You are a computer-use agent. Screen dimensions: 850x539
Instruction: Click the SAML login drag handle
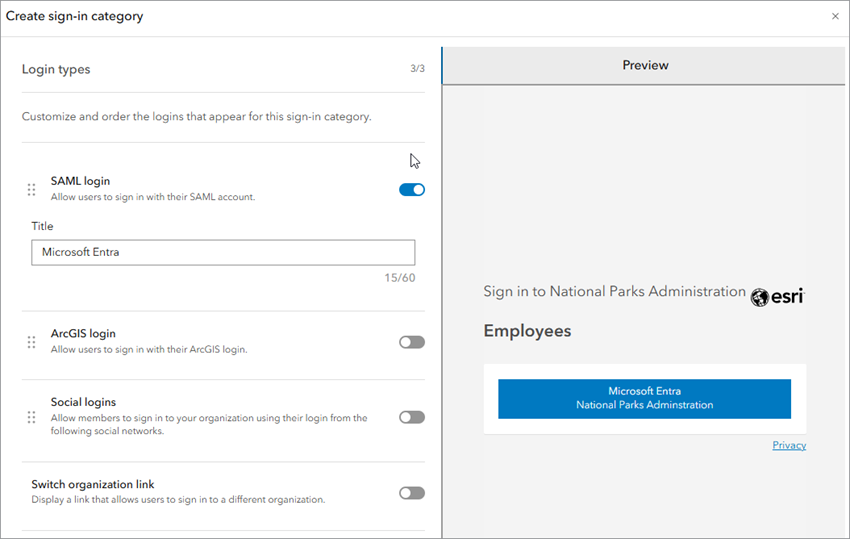tap(31, 189)
